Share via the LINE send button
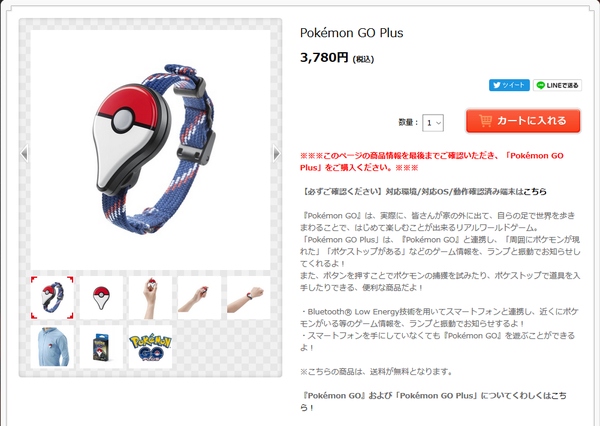The width and height of the screenshot is (600, 426). tap(558, 85)
